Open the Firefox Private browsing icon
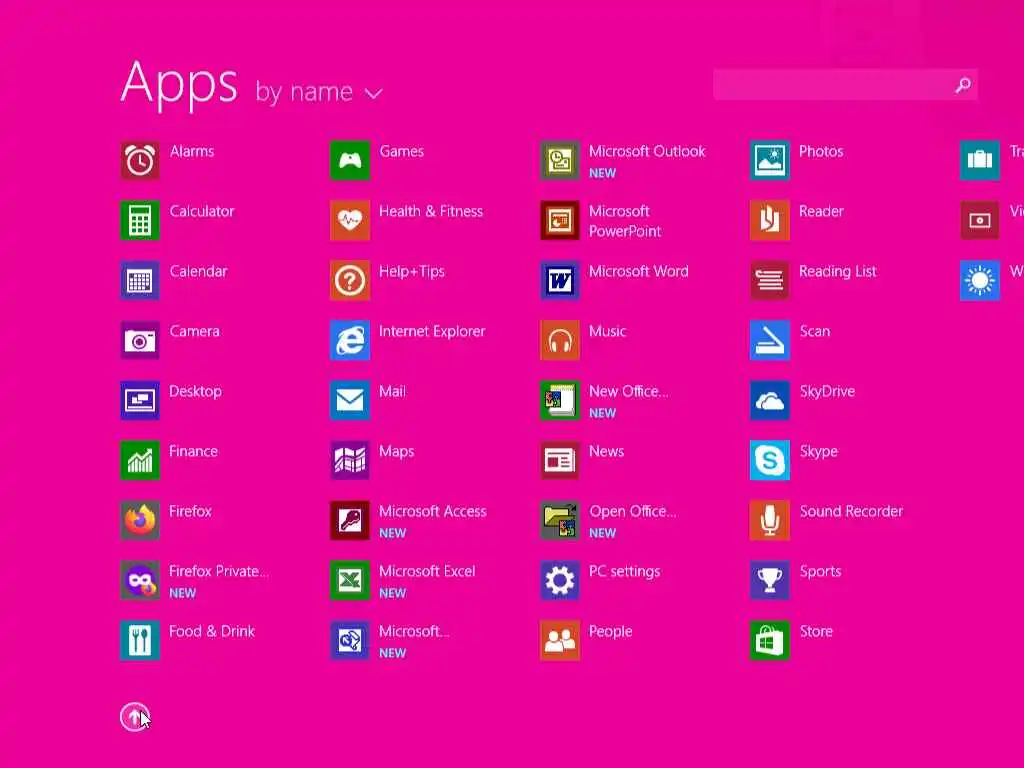The height and width of the screenshot is (768, 1024). pos(140,581)
